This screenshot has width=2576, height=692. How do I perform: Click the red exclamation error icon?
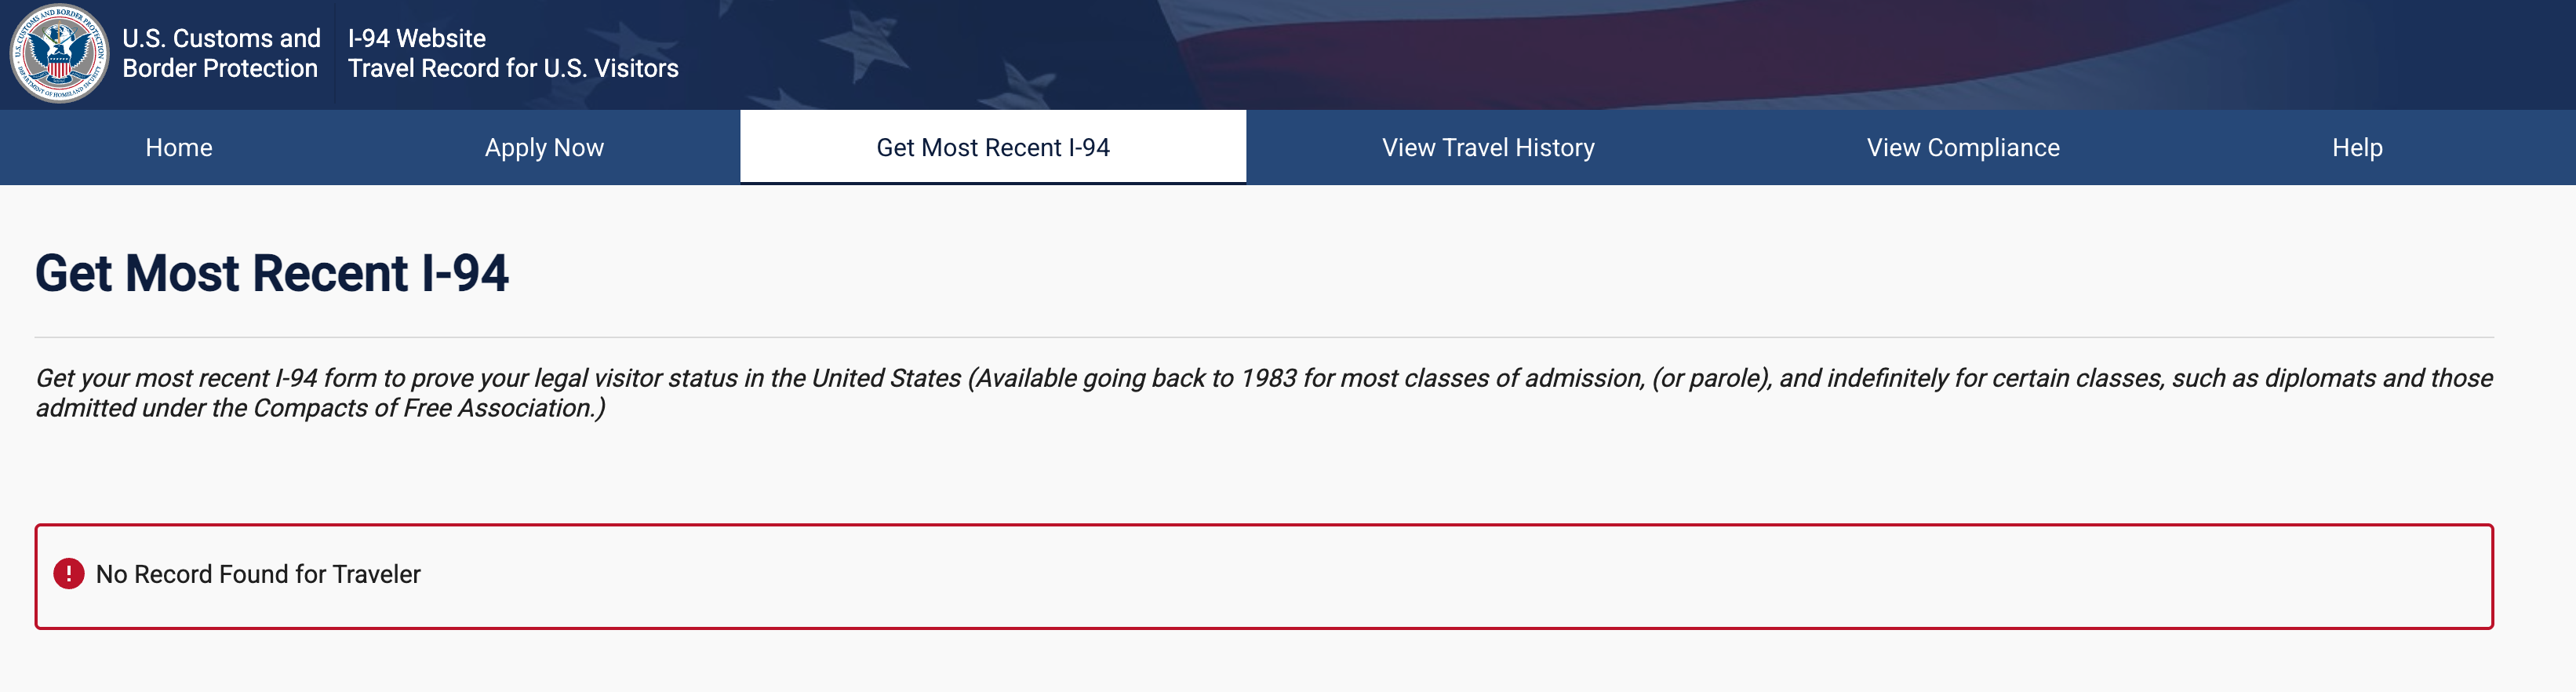68,574
